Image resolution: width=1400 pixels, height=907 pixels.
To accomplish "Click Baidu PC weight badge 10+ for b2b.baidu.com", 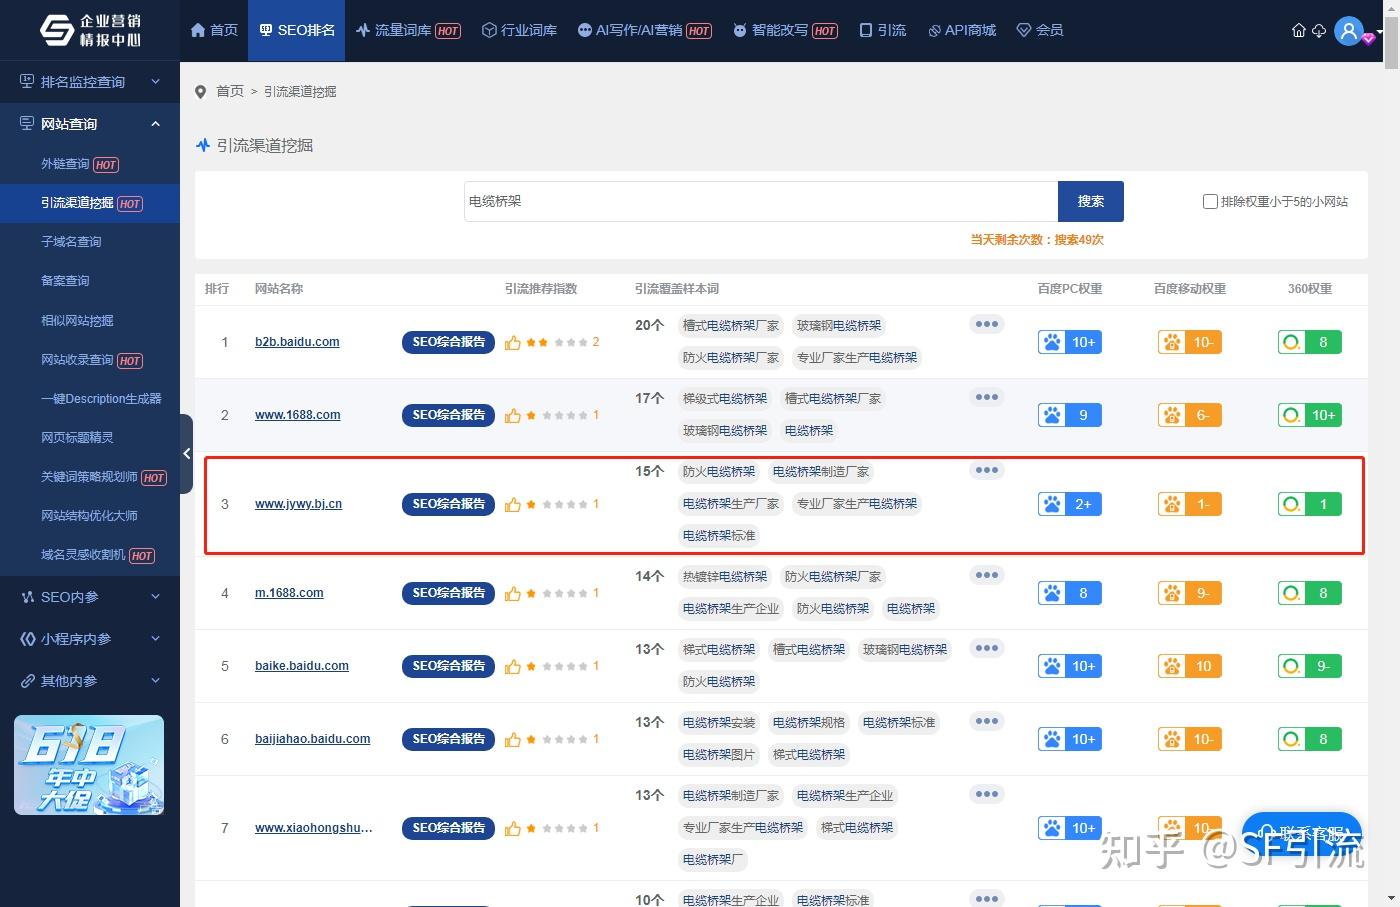I will tap(1070, 342).
